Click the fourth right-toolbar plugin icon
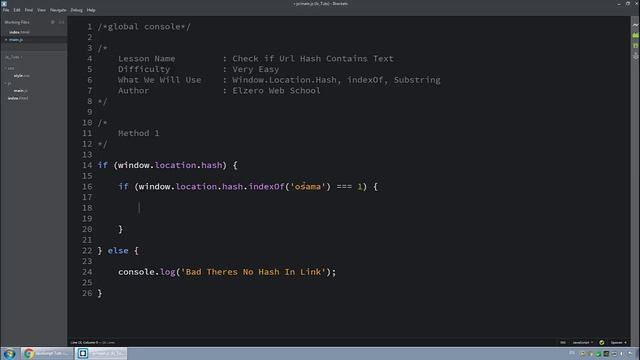Viewport: 640px width, 360px height. point(636,56)
